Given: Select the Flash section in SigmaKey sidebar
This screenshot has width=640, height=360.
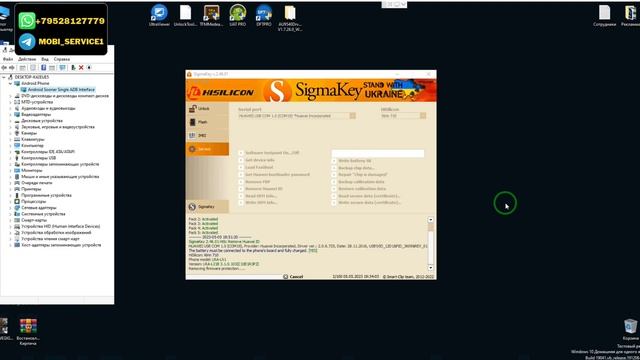Looking at the screenshot, I should pos(207,122).
